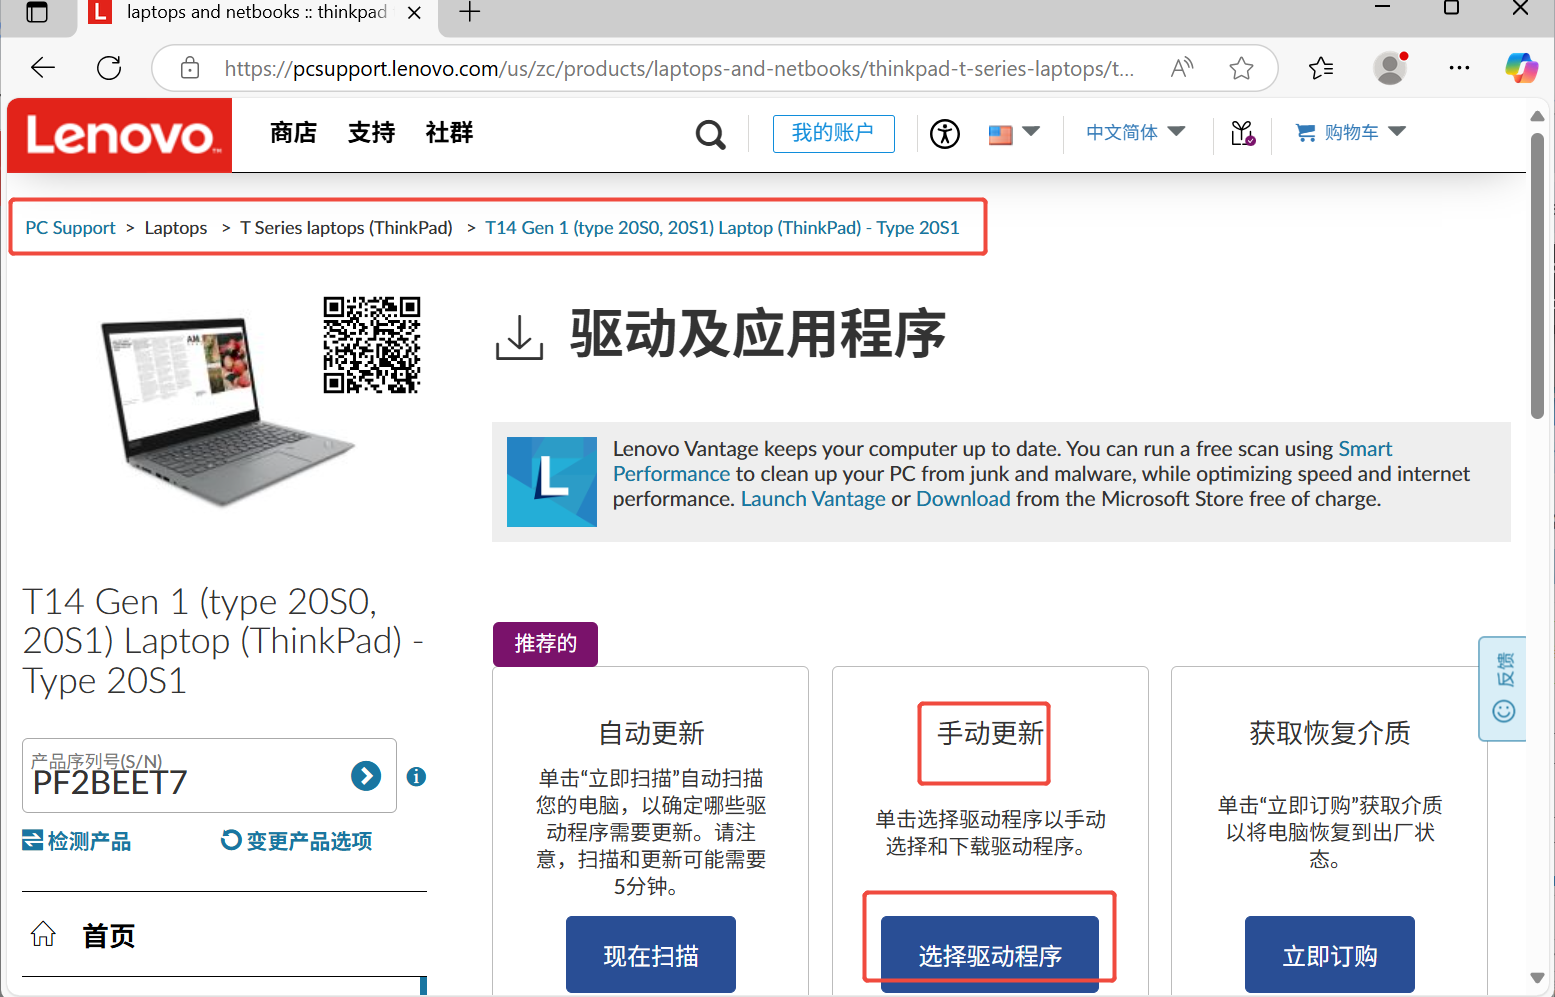Click the browser back arrow
The image size is (1555, 997).
pos(43,68)
